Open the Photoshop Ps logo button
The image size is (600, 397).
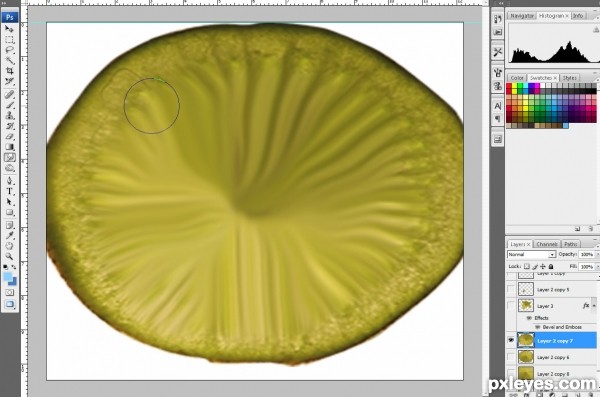tap(10, 17)
